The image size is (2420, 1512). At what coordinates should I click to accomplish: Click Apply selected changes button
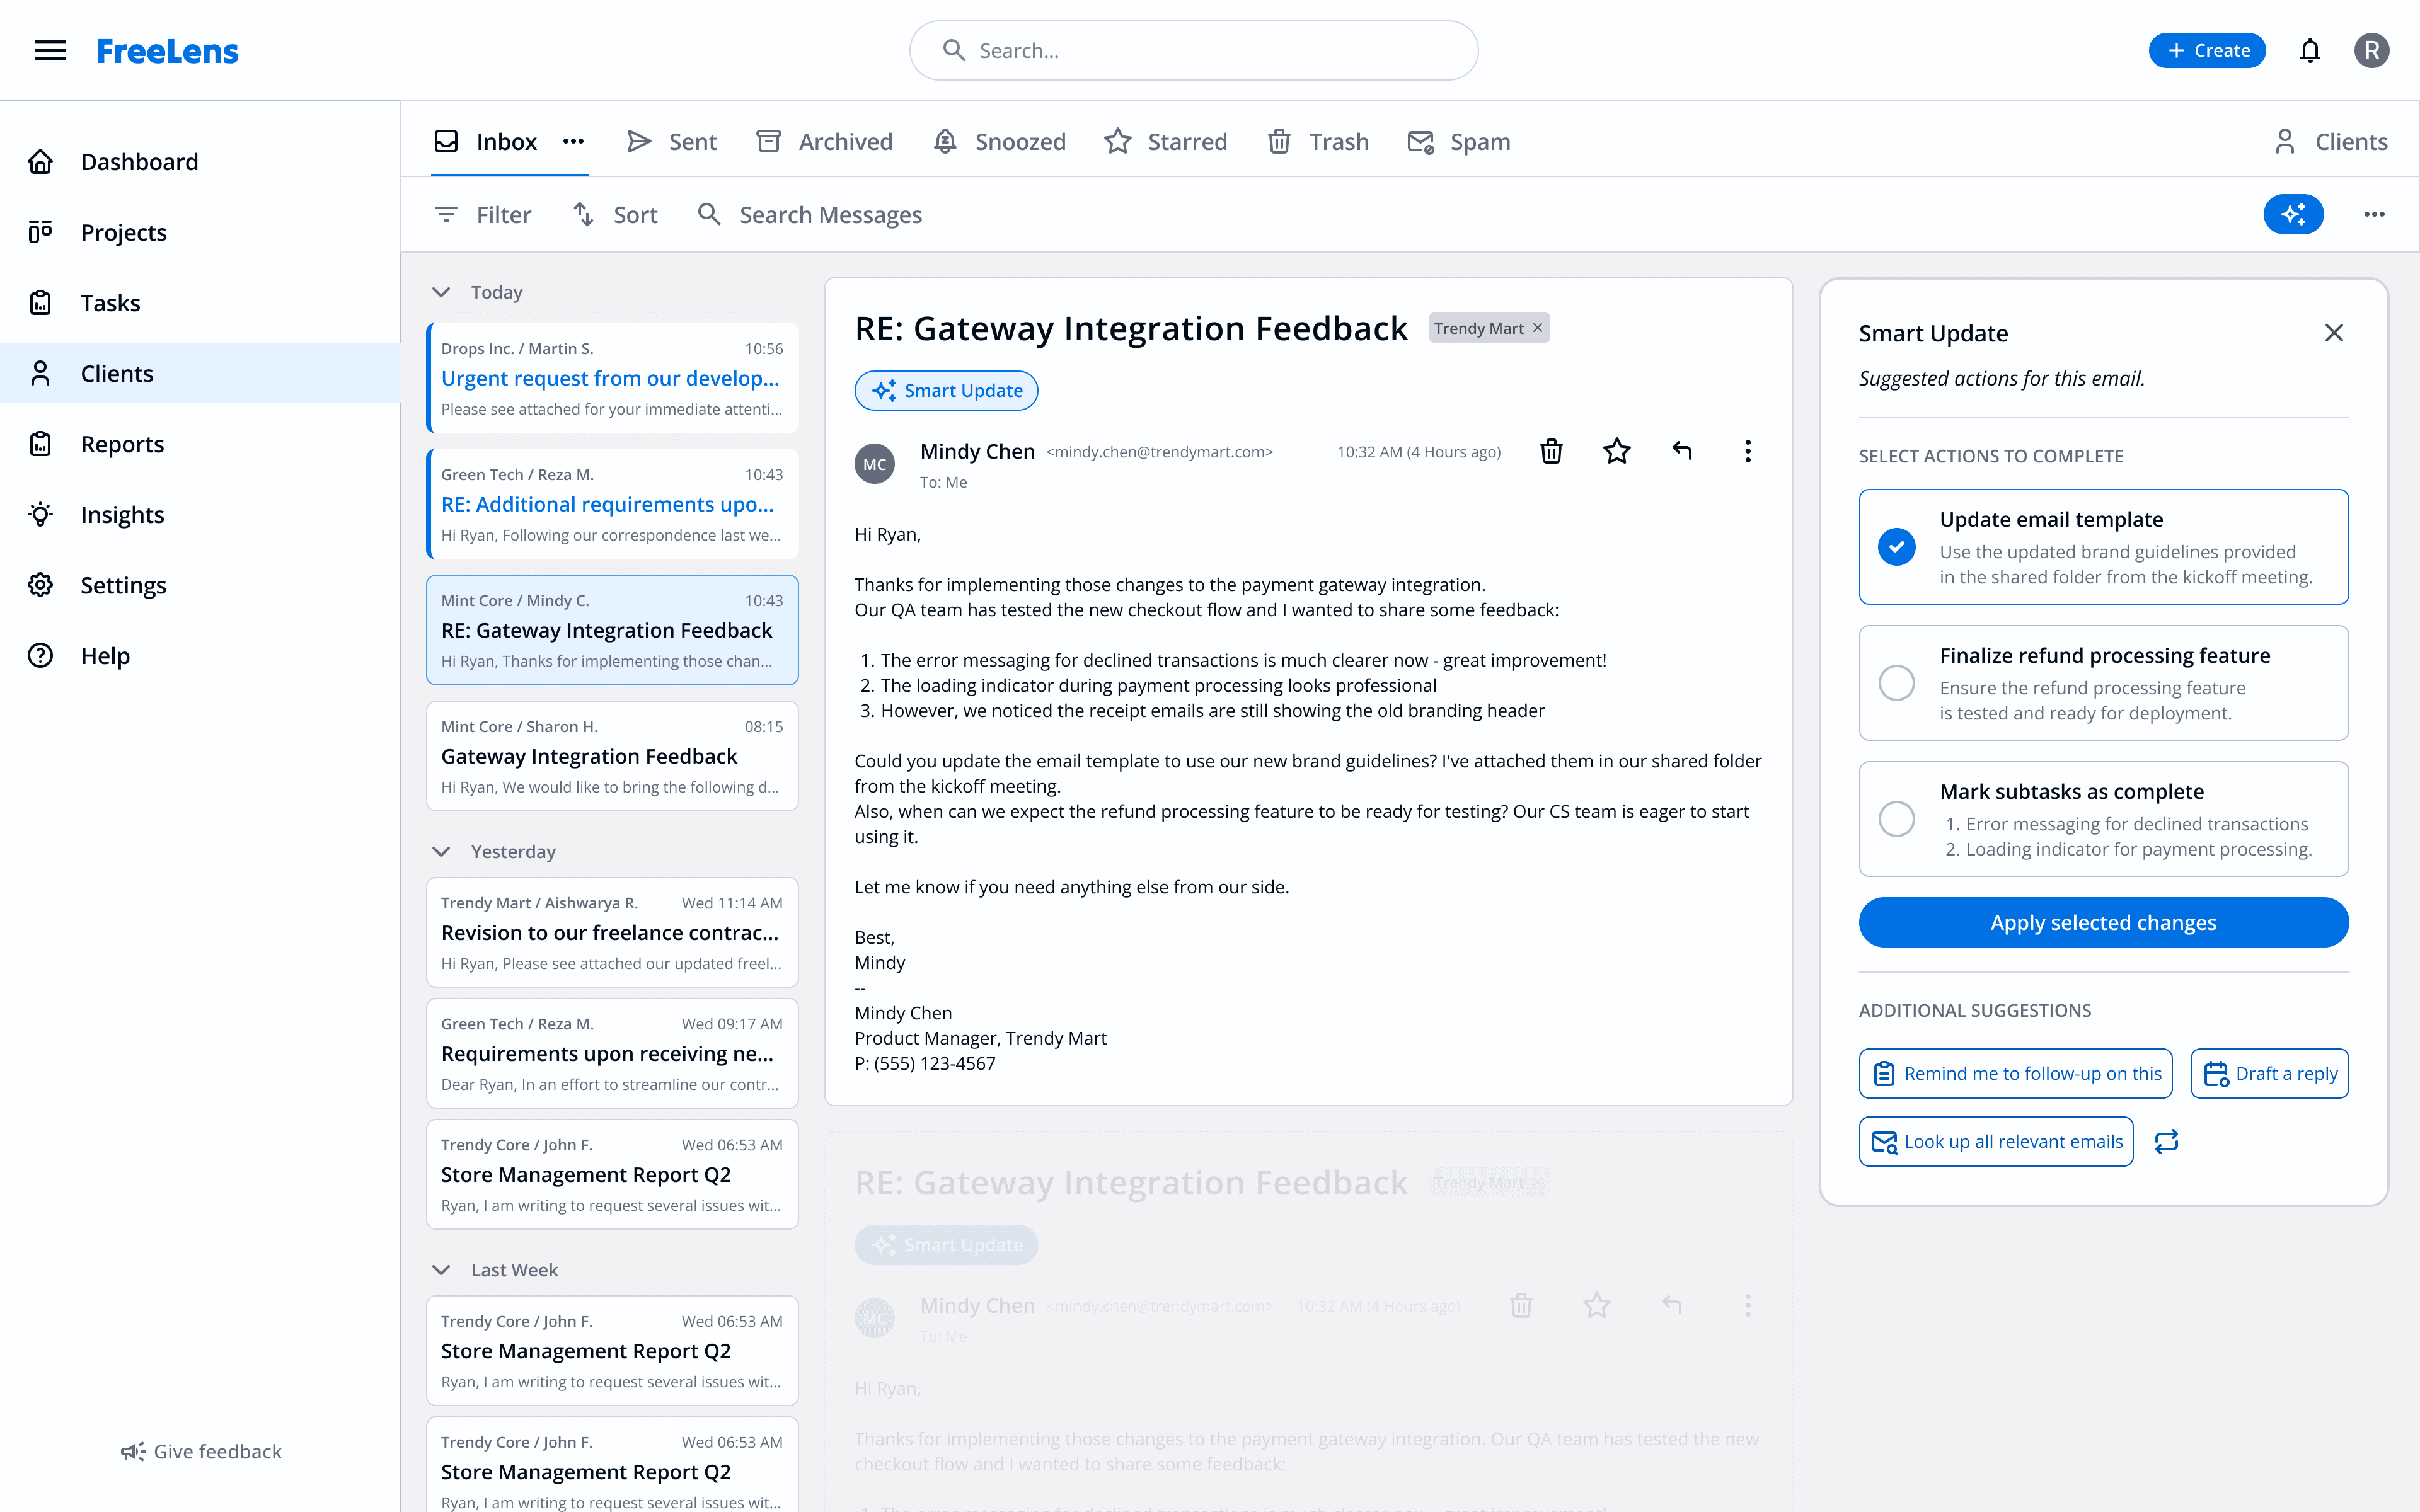pos(2102,922)
